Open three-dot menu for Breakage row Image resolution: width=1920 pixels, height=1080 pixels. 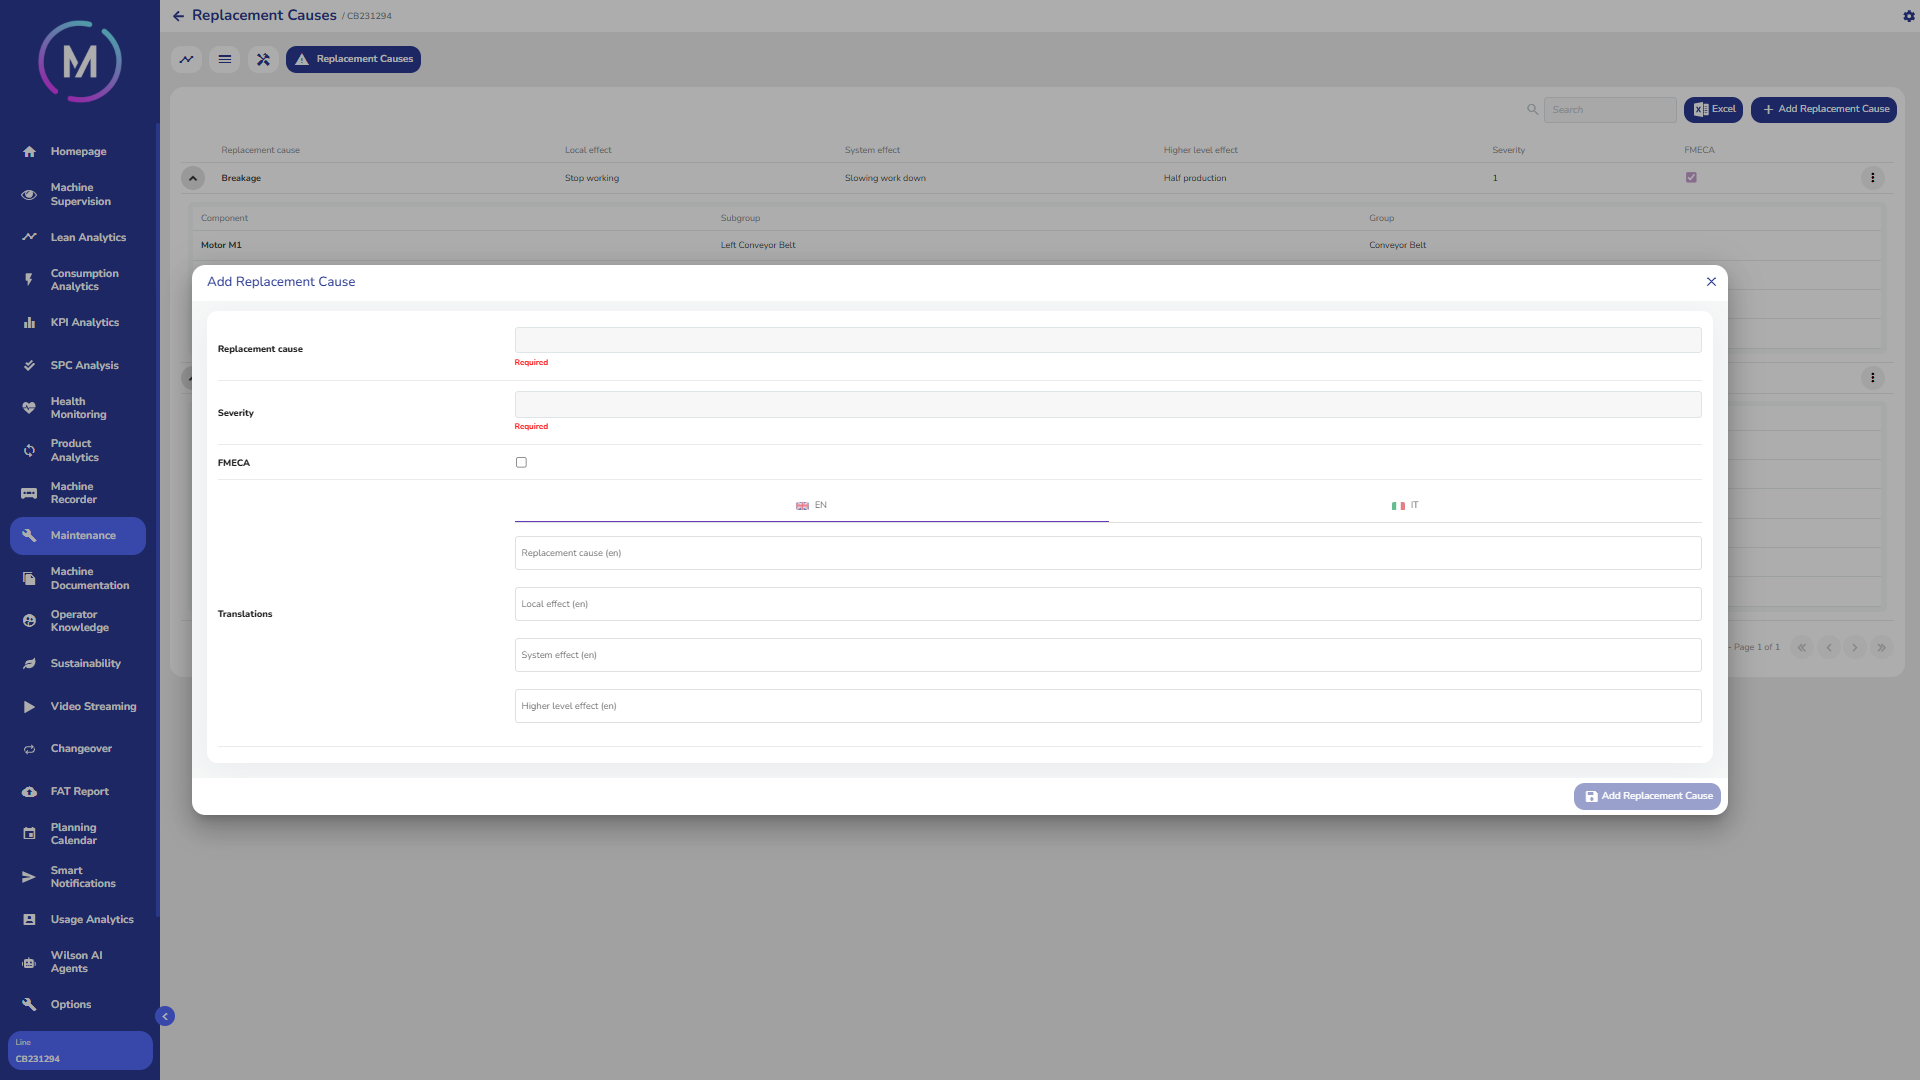1872,178
